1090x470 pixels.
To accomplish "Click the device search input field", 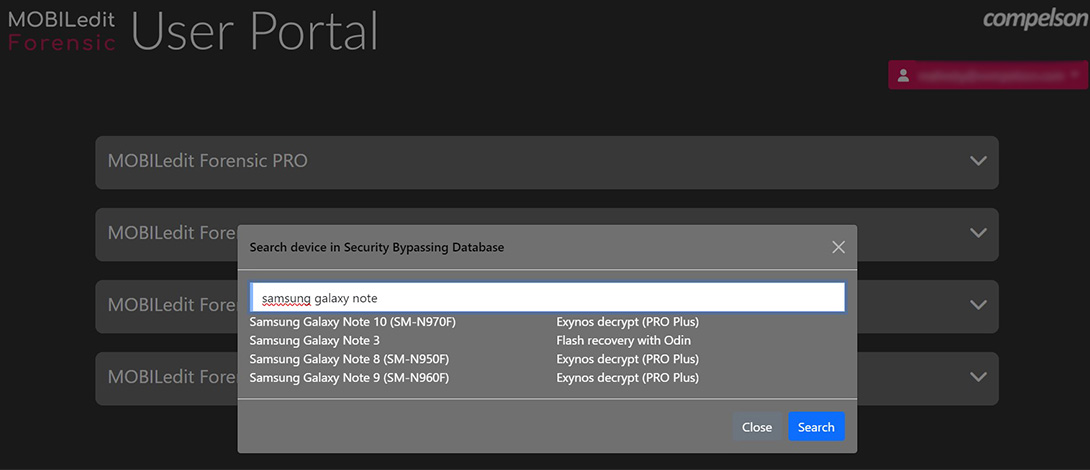I will pos(547,298).
